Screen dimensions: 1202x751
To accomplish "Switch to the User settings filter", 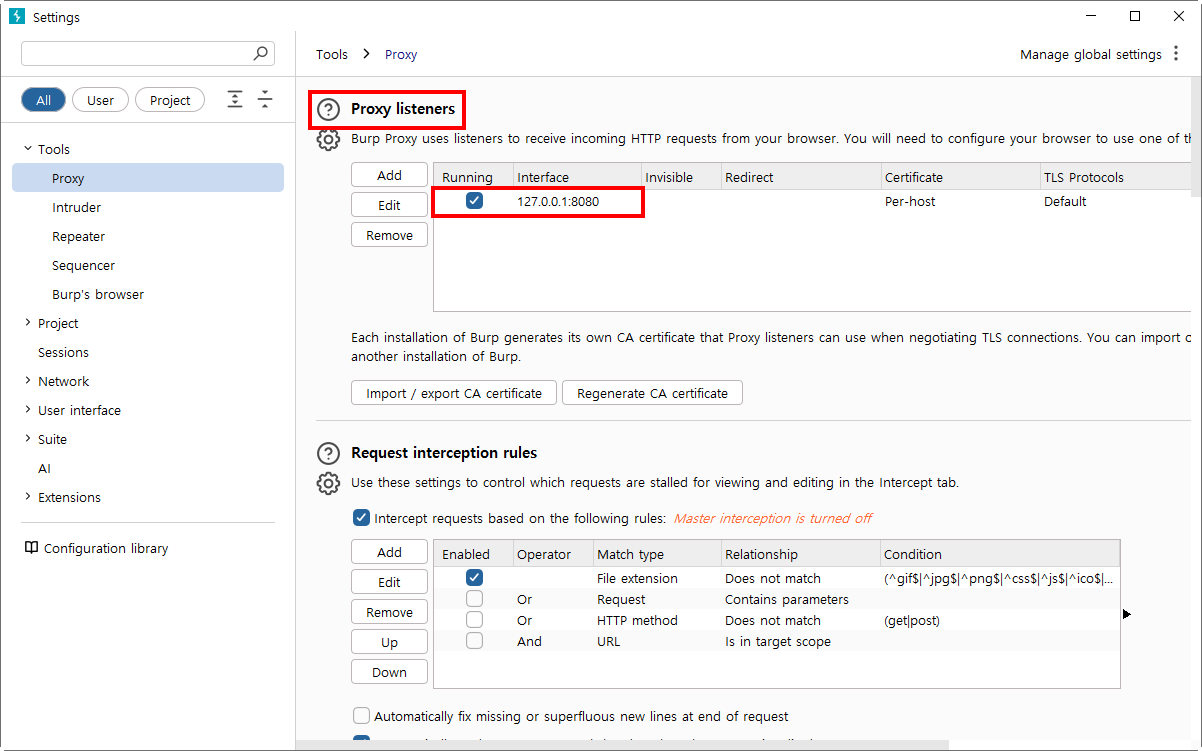I will 100,100.
